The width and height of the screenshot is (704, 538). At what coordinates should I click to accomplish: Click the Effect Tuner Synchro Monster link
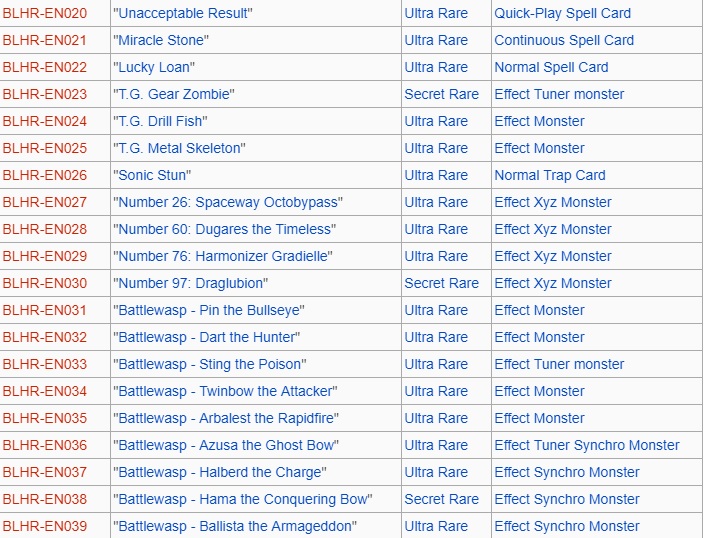pyautogui.click(x=587, y=446)
